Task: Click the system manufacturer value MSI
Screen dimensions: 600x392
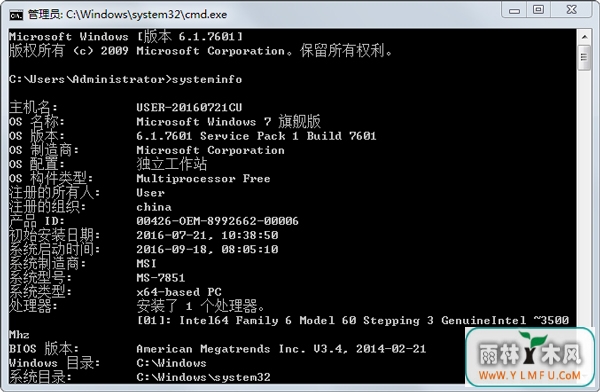Action: [146, 263]
